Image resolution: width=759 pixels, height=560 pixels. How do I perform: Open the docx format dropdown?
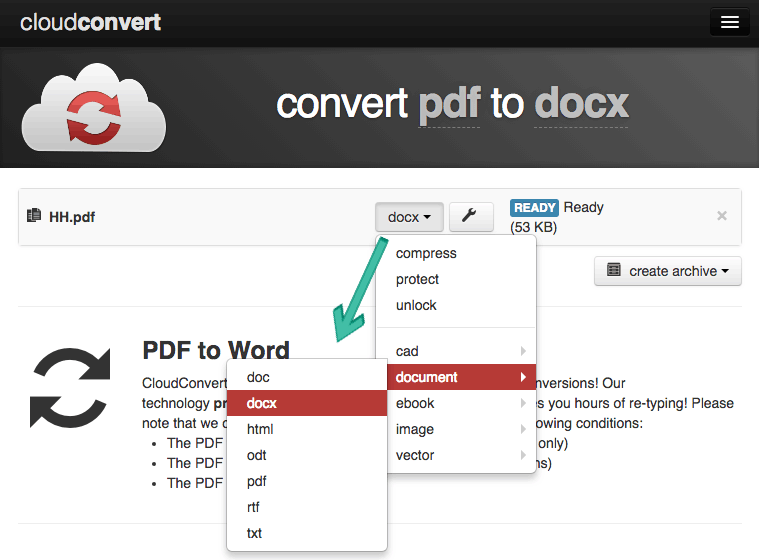point(409,217)
